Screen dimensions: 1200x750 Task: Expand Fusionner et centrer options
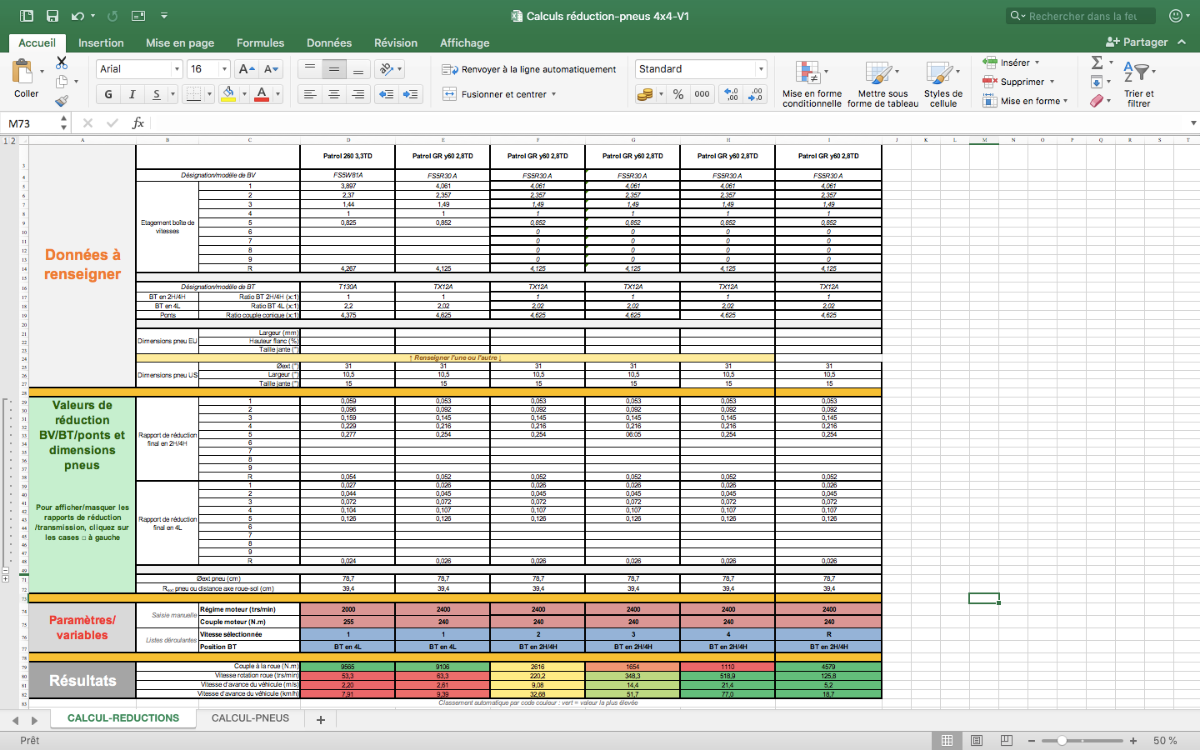[x=553, y=94]
